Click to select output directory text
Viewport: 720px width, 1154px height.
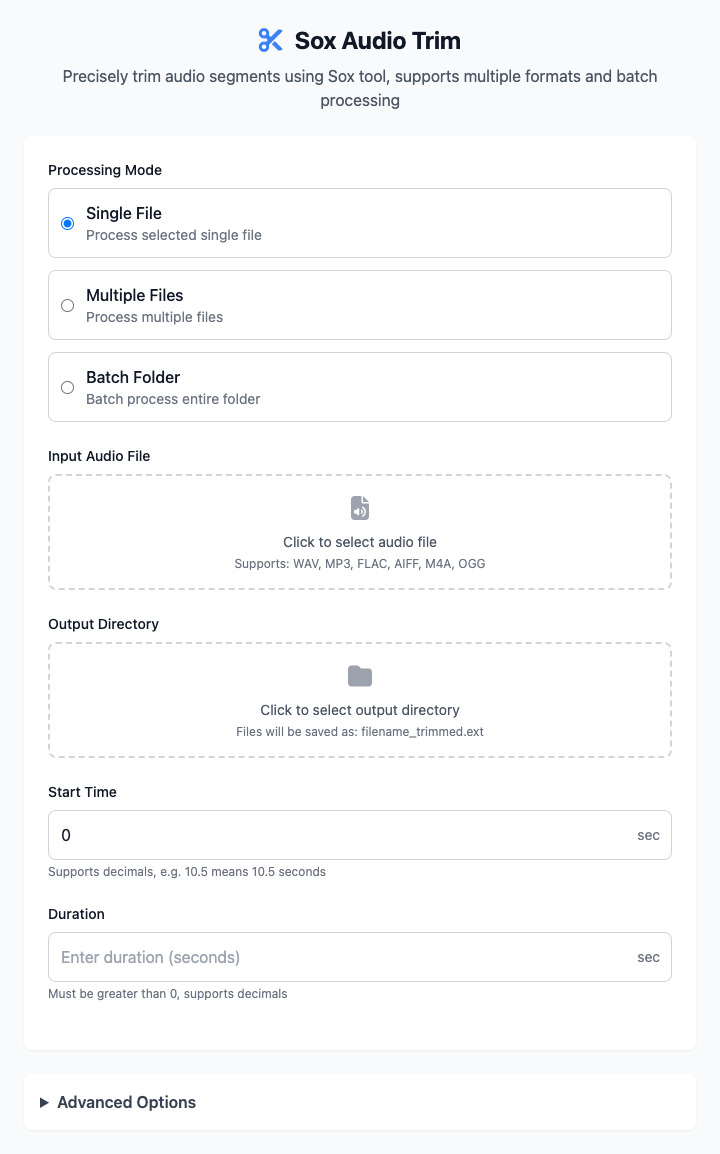(x=360, y=710)
